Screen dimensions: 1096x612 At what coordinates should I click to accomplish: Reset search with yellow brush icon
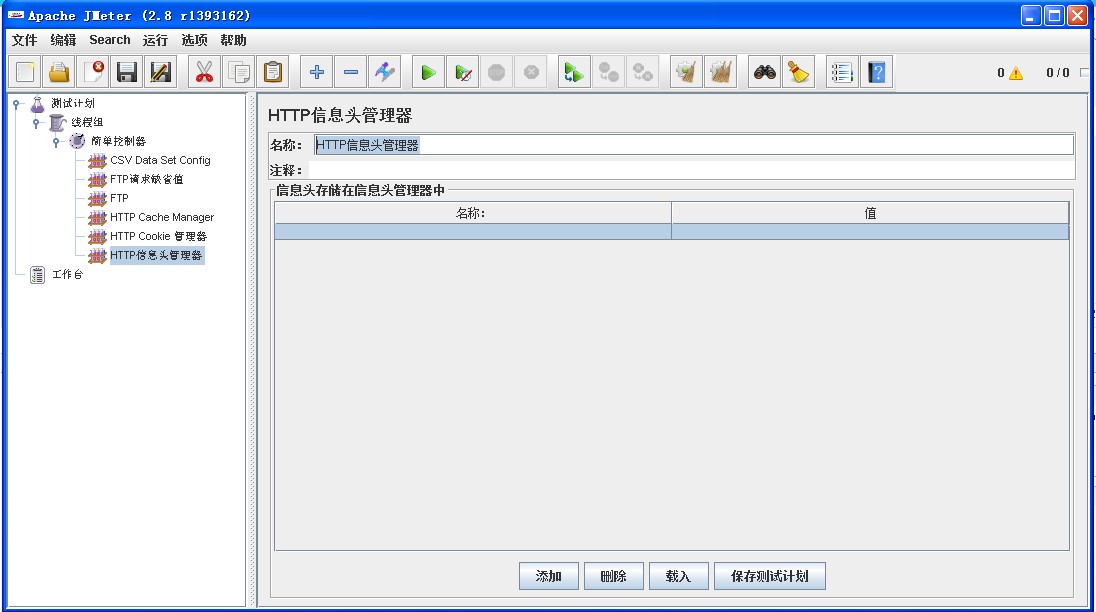coord(798,72)
